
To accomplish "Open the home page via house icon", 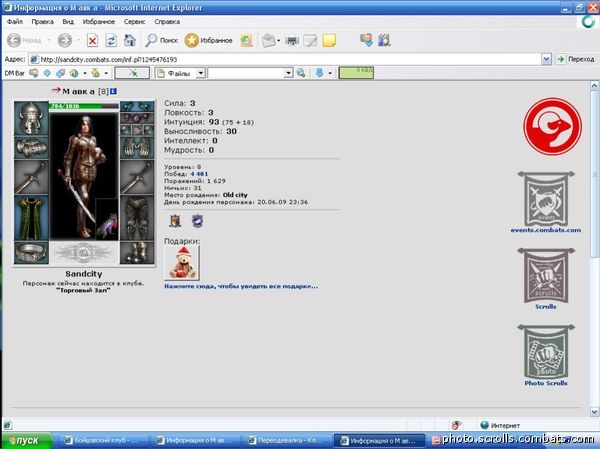I will pyautogui.click(x=130, y=40).
